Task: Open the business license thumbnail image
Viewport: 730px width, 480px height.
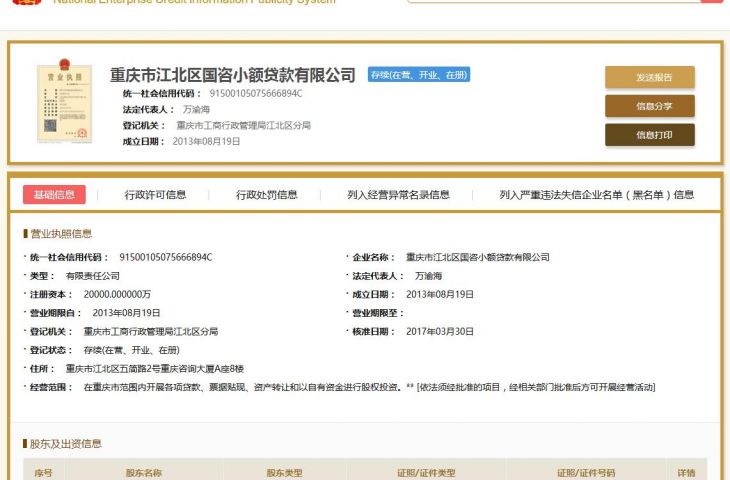Action: point(64,101)
